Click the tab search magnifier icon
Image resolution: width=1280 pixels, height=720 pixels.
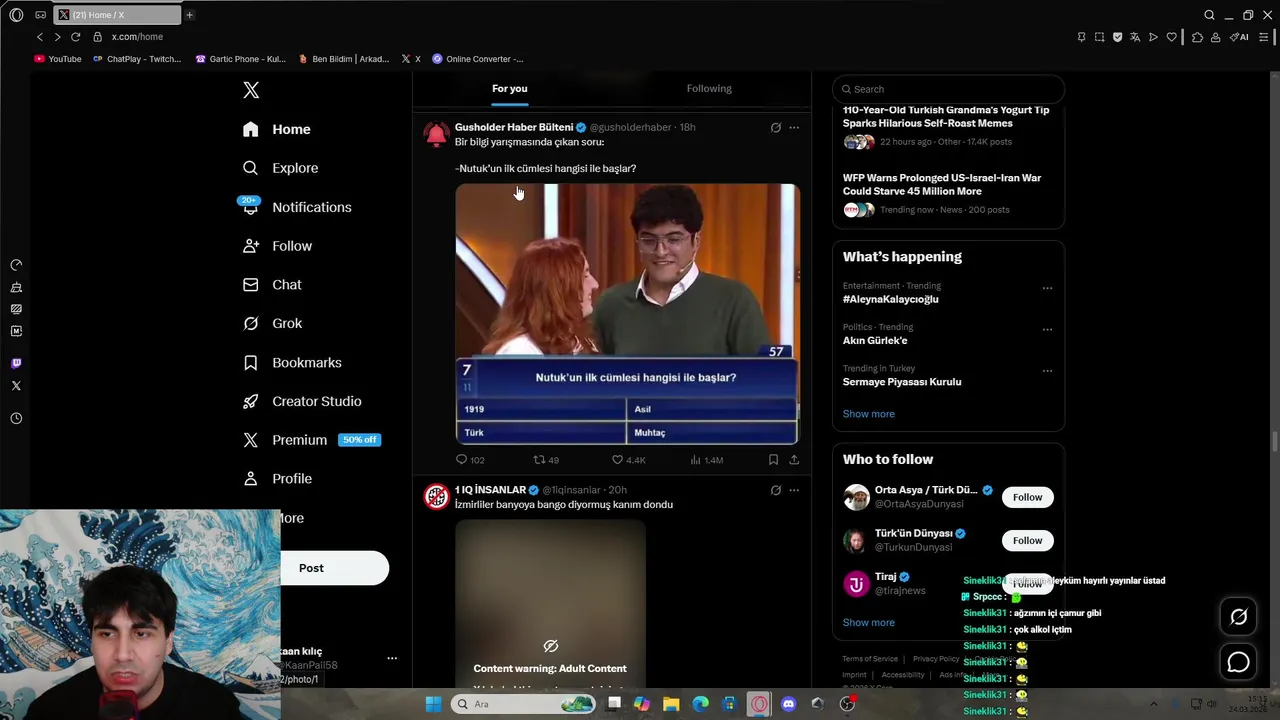[1209, 15]
